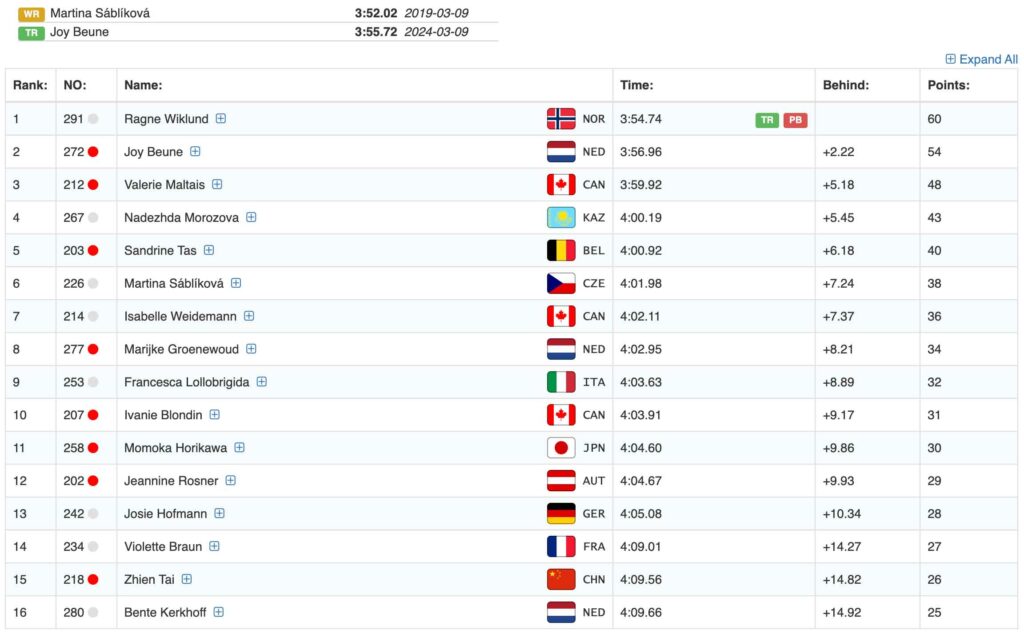Click the red dot next to number 272

pos(93,152)
